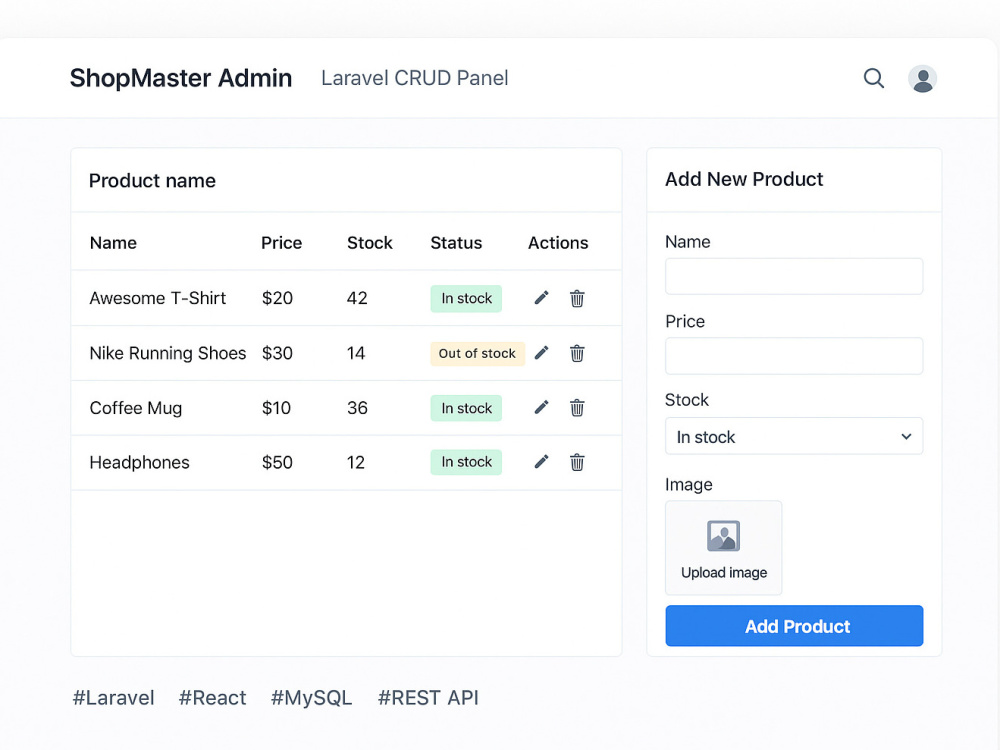
Task: Click the stock value 12
Action: coord(356,462)
